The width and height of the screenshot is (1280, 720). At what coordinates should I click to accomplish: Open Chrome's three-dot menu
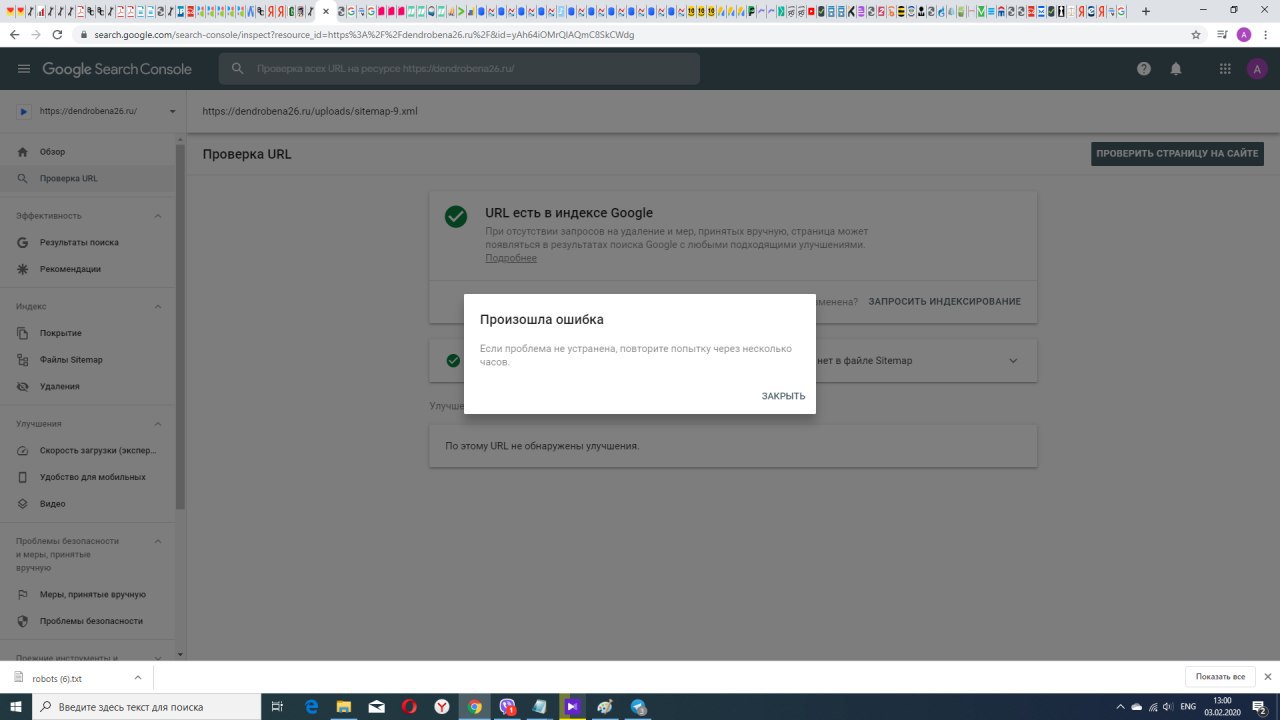(1267, 34)
